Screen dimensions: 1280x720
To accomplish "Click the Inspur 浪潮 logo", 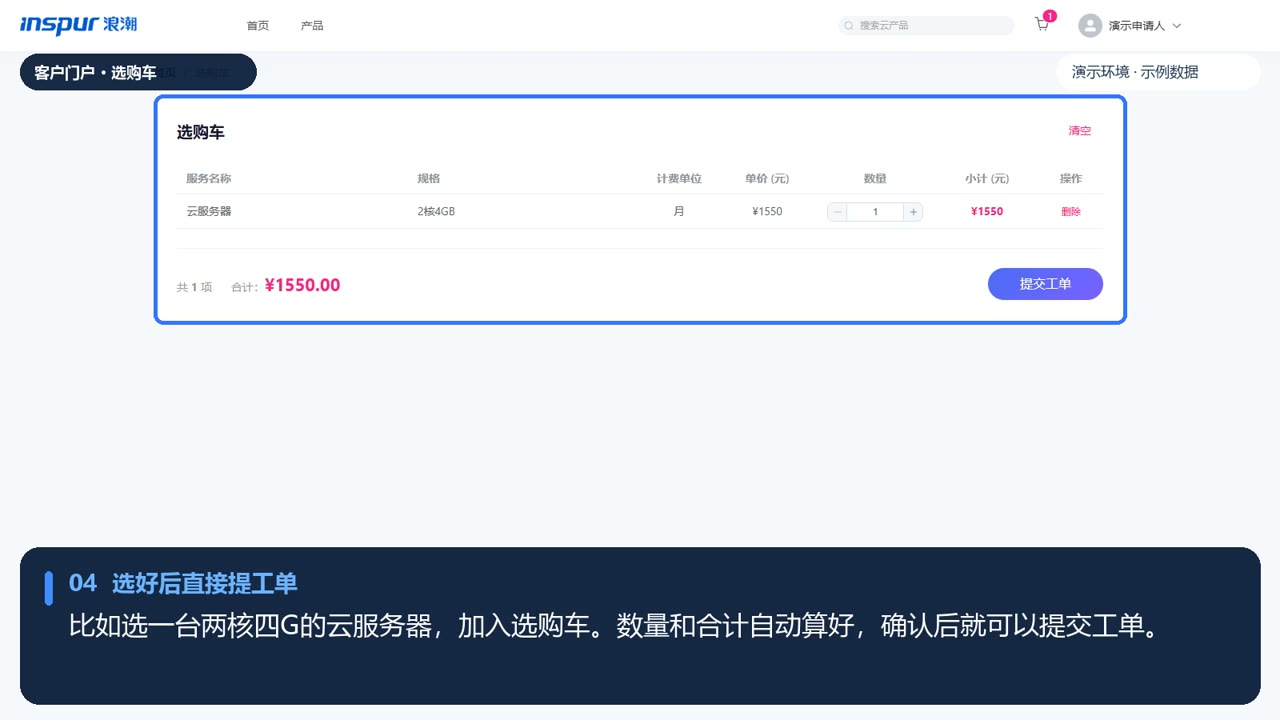I will pyautogui.click(x=79, y=25).
